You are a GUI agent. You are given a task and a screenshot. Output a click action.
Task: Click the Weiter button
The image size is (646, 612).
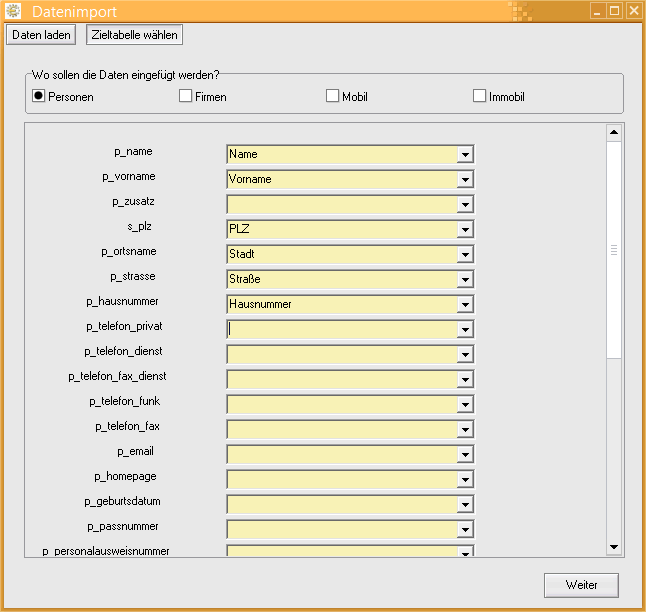pos(581,584)
